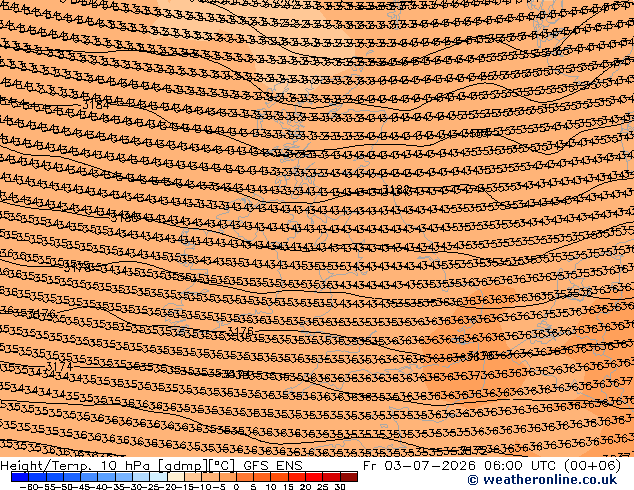Viewport: 634px width, 490px height.
Task: Click the 3174 contour label at left
Action: [59, 367]
